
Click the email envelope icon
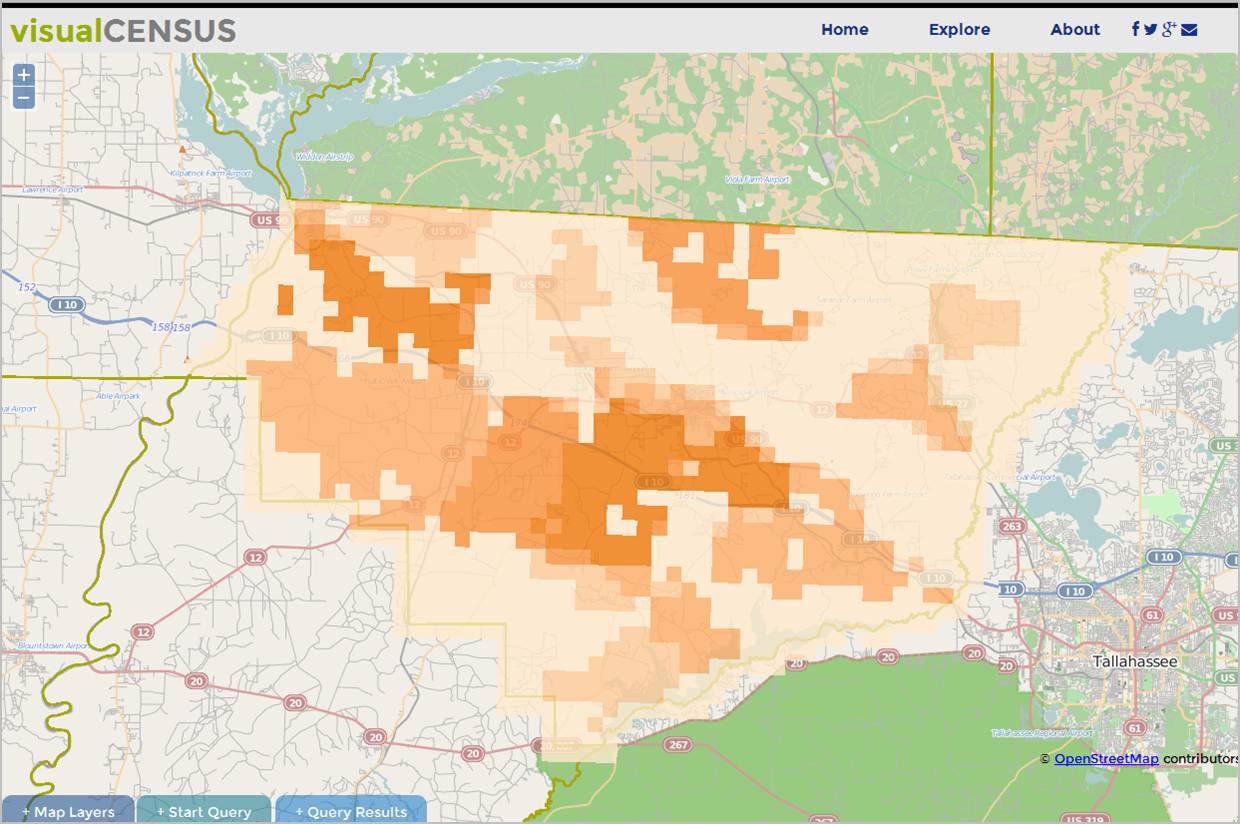pos(1189,29)
